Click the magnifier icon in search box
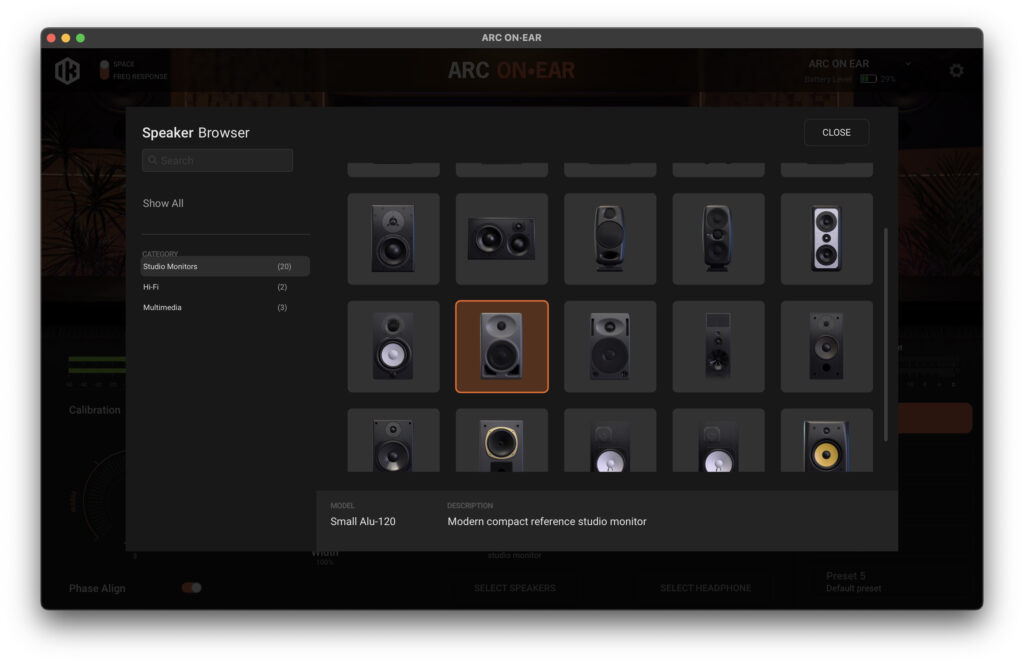The height and width of the screenshot is (664, 1024). point(153,160)
